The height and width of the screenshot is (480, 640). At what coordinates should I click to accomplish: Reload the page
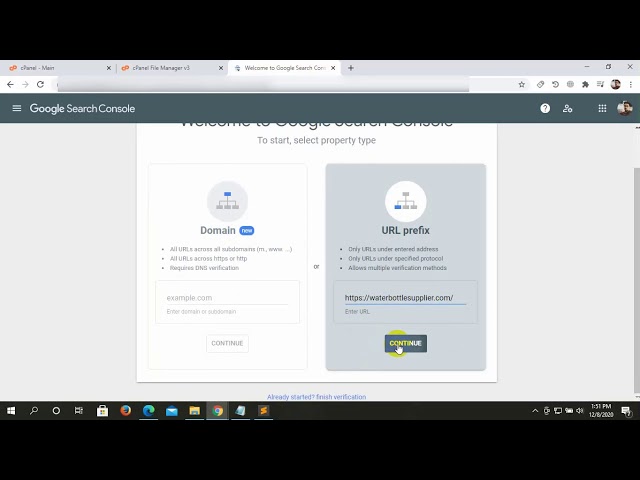point(40,84)
